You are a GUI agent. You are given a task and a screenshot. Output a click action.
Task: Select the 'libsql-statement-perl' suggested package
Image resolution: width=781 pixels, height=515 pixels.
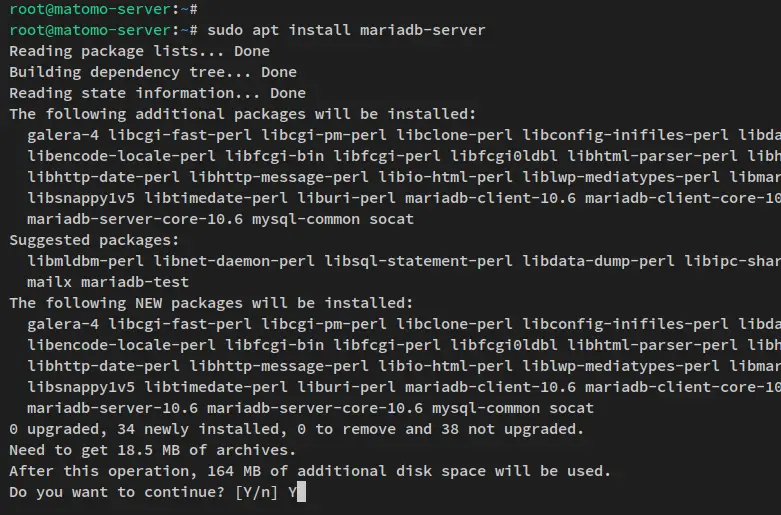(418, 261)
